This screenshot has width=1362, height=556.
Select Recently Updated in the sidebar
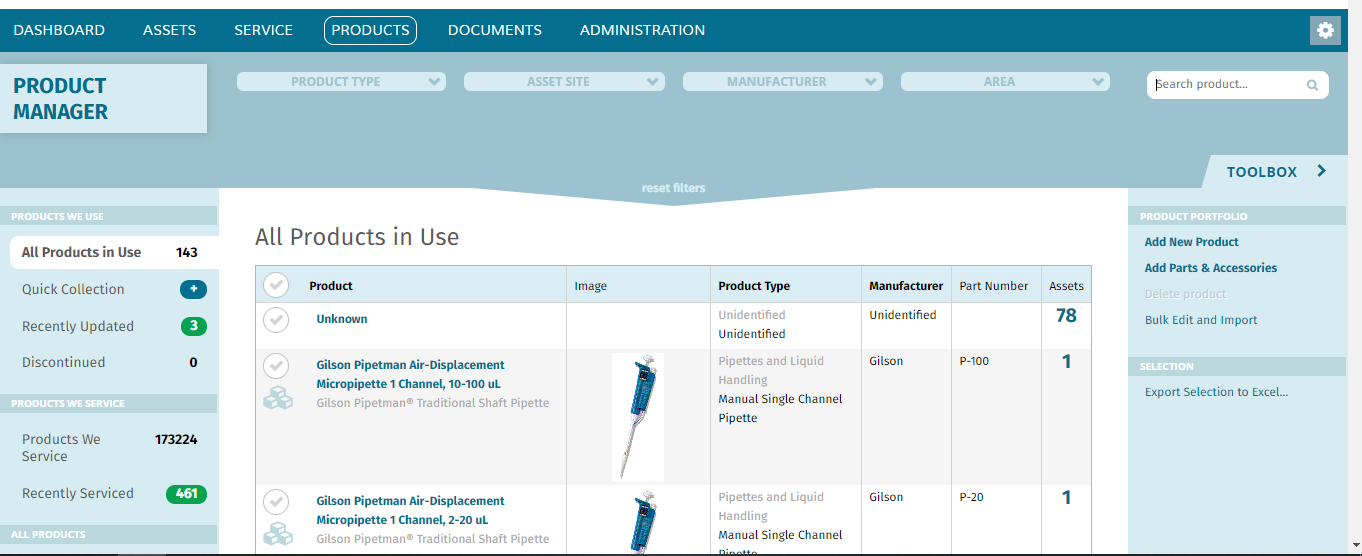(78, 326)
